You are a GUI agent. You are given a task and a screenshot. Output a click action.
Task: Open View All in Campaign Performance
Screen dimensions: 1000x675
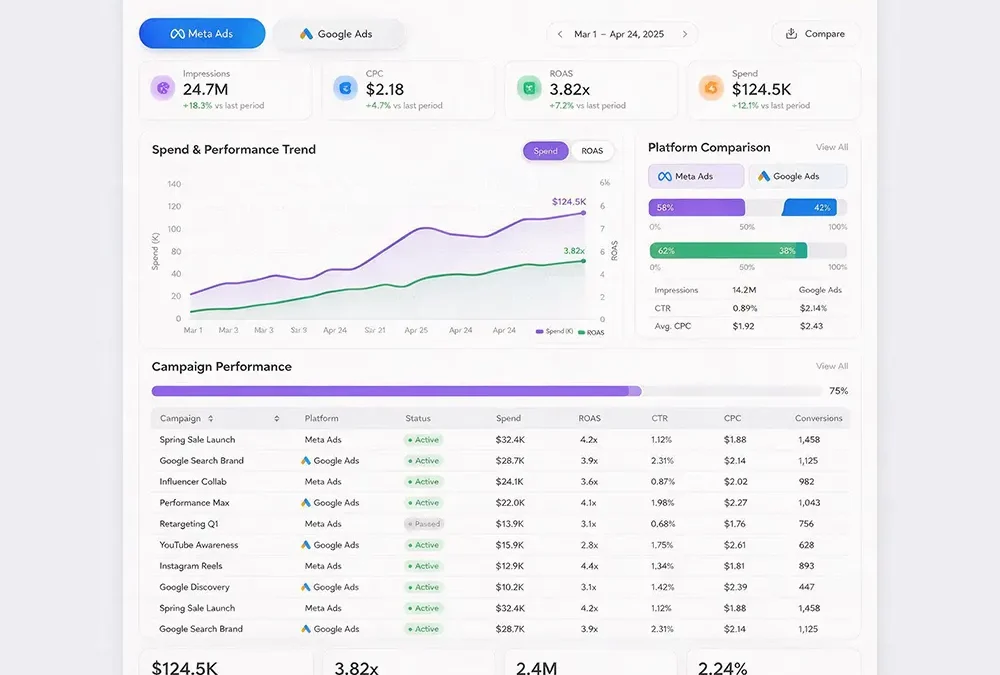(832, 366)
